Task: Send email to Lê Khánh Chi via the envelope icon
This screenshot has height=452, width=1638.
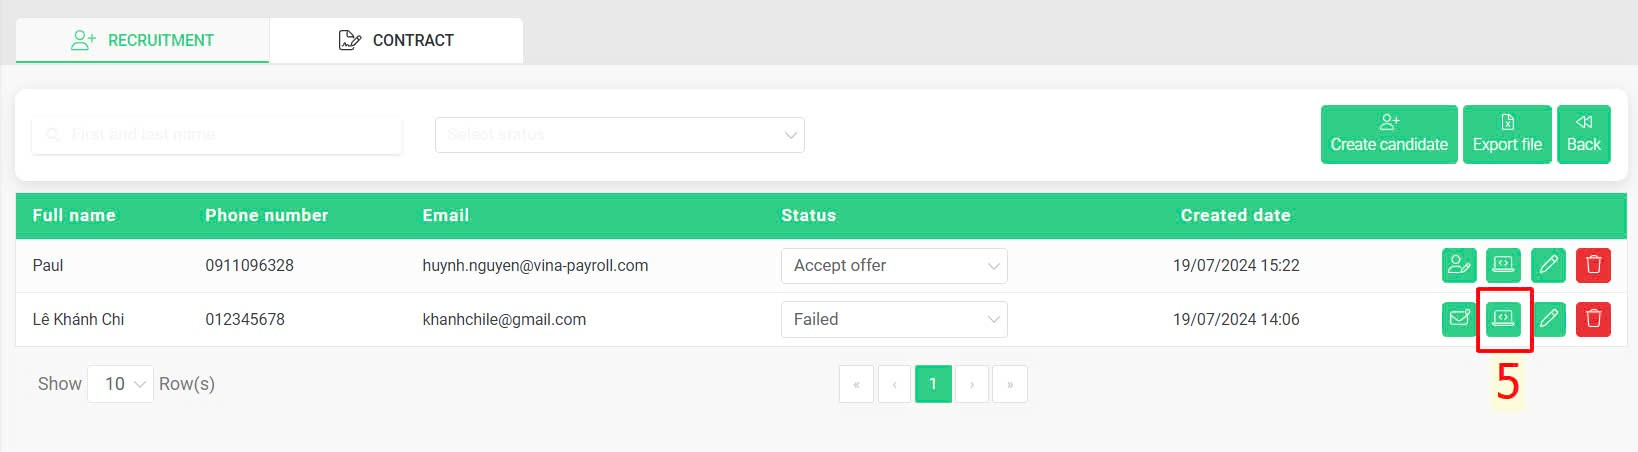Action: click(x=1459, y=319)
